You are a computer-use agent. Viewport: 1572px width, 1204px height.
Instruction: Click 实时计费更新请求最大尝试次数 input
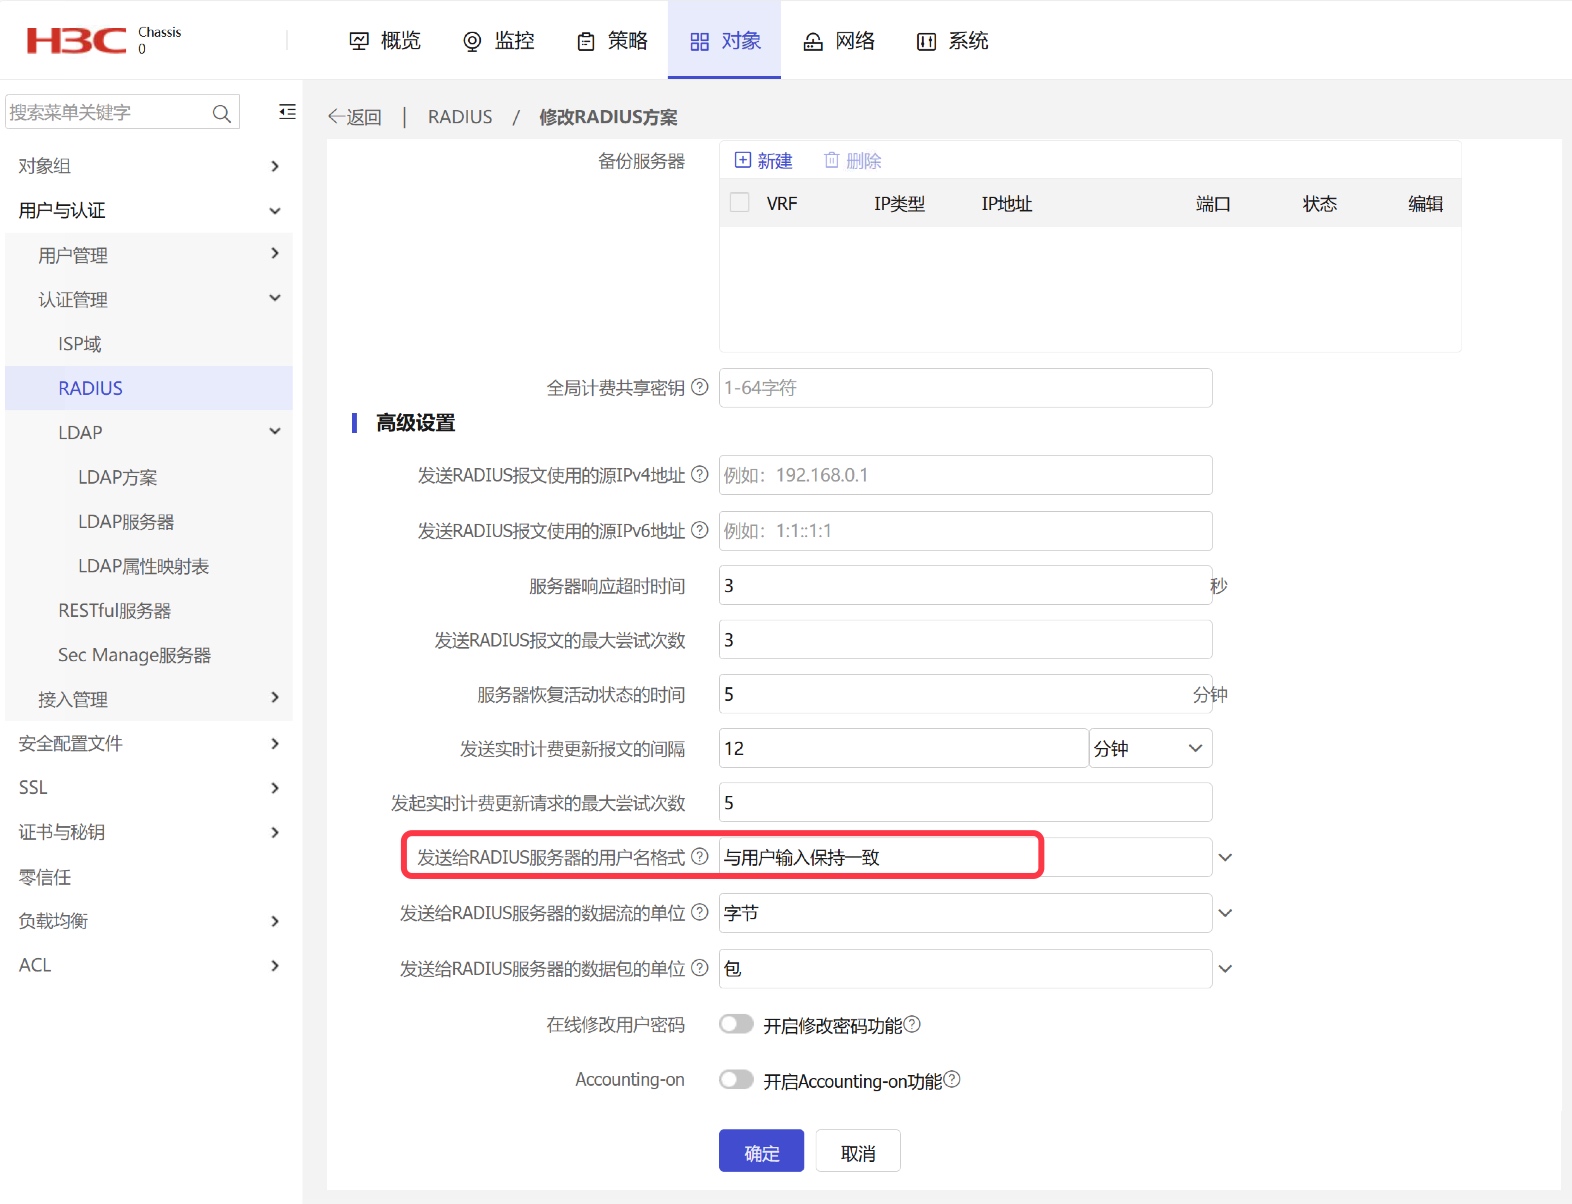pos(965,802)
